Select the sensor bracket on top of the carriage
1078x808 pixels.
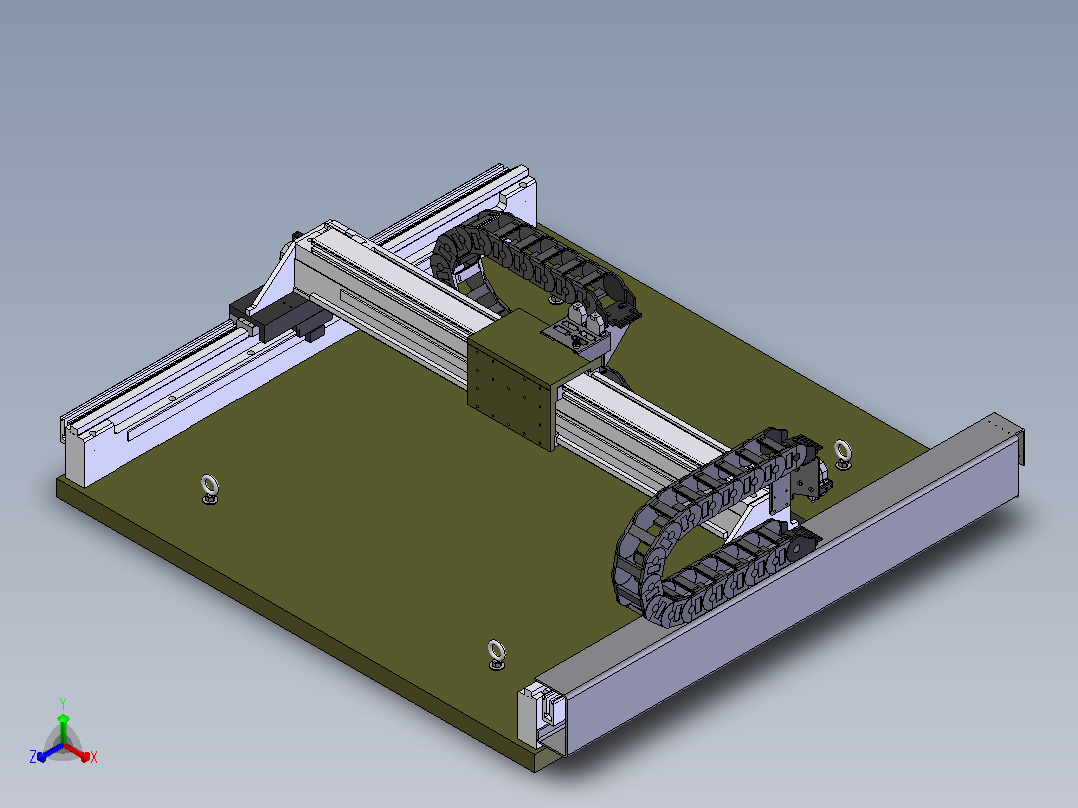coord(580,329)
